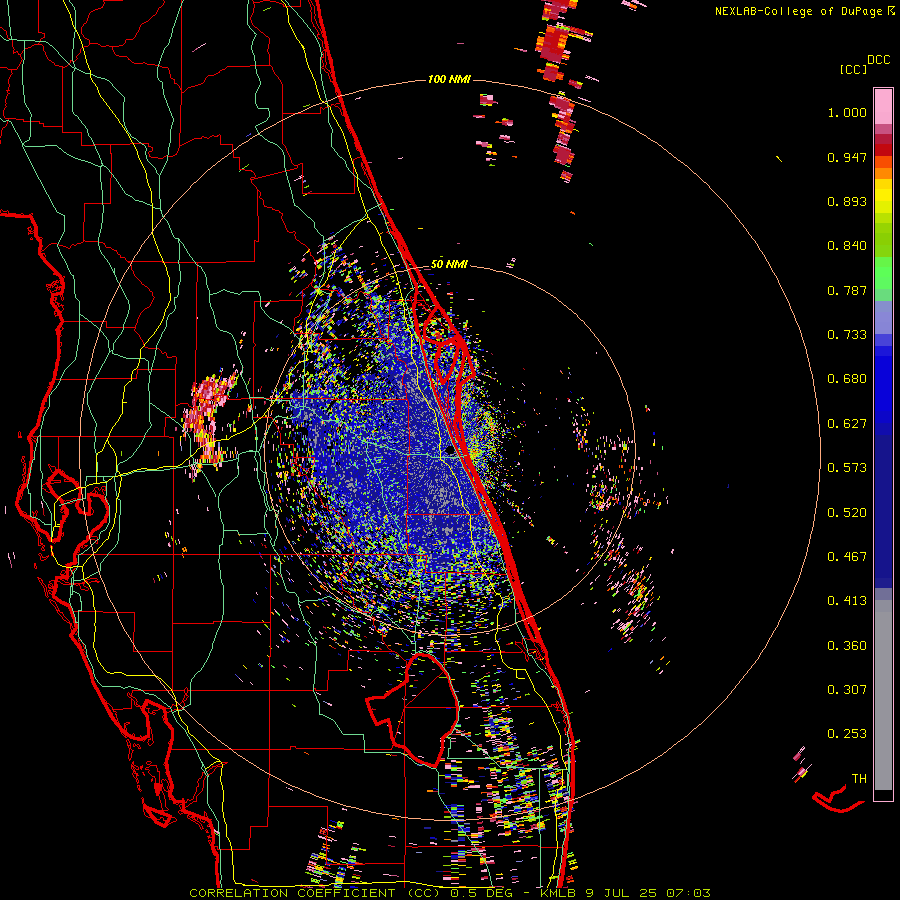Click the 0.627 value on the color scale
Screen dimensions: 900x900
tap(847, 424)
